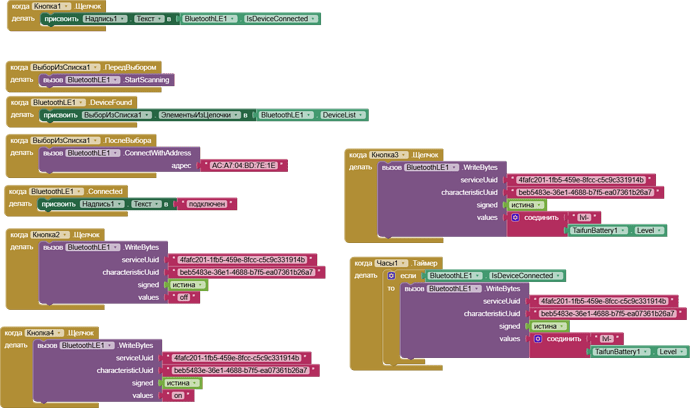
Task: Open BluetoothLE1 dropdown in StartScanning call
Action: coord(92,80)
